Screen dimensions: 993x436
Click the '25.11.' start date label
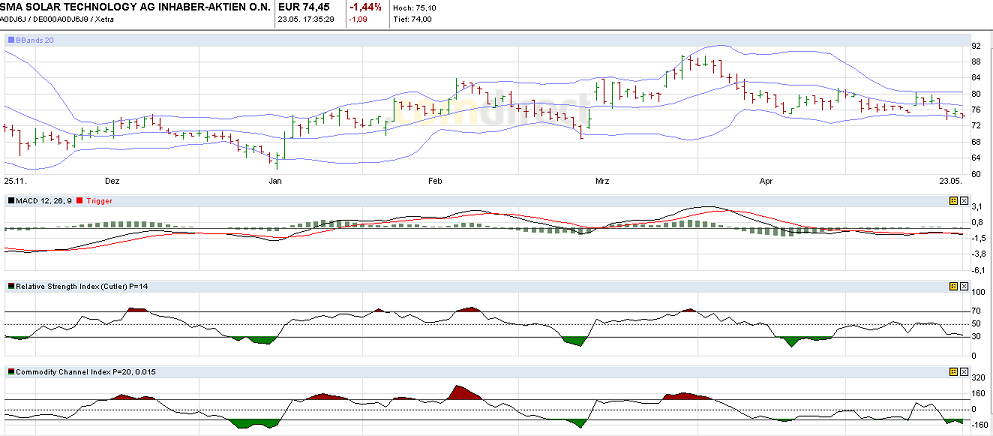tap(14, 181)
